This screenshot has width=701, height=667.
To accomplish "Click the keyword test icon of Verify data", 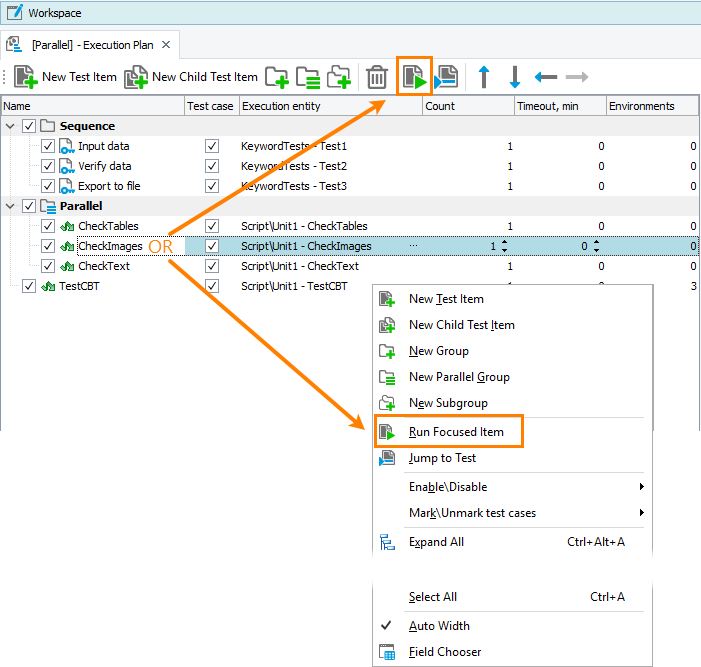I will click(67, 166).
